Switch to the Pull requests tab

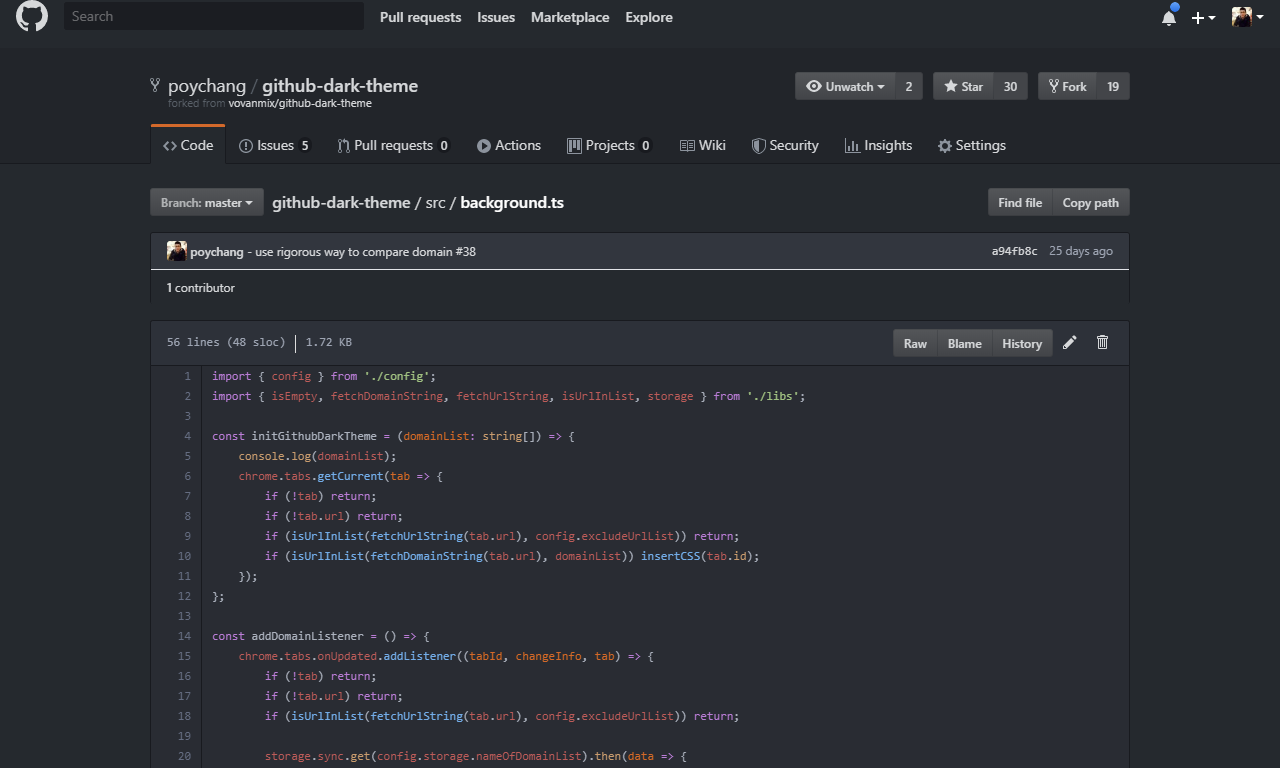tap(394, 145)
